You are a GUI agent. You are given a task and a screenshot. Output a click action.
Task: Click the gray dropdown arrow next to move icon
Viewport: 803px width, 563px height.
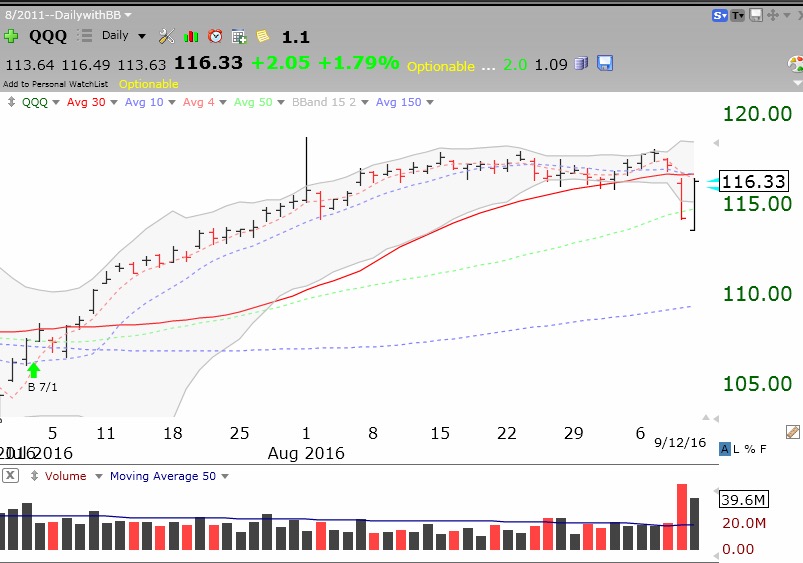point(787,15)
